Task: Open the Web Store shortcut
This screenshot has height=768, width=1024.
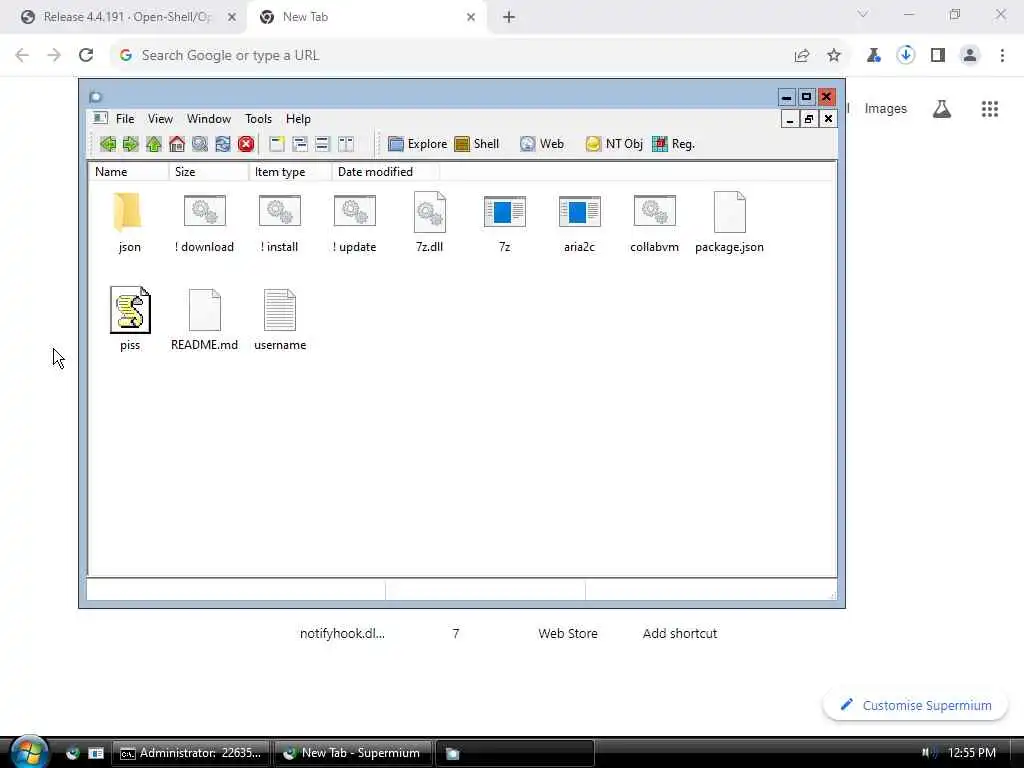Action: point(568,633)
